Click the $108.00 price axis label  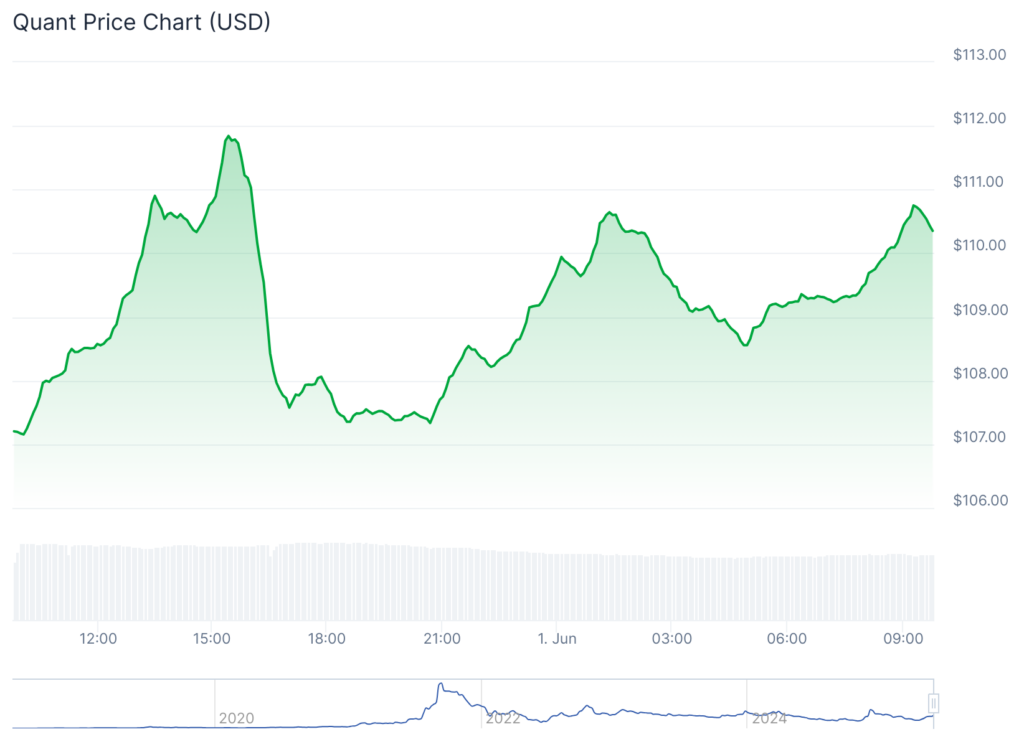pos(978,374)
